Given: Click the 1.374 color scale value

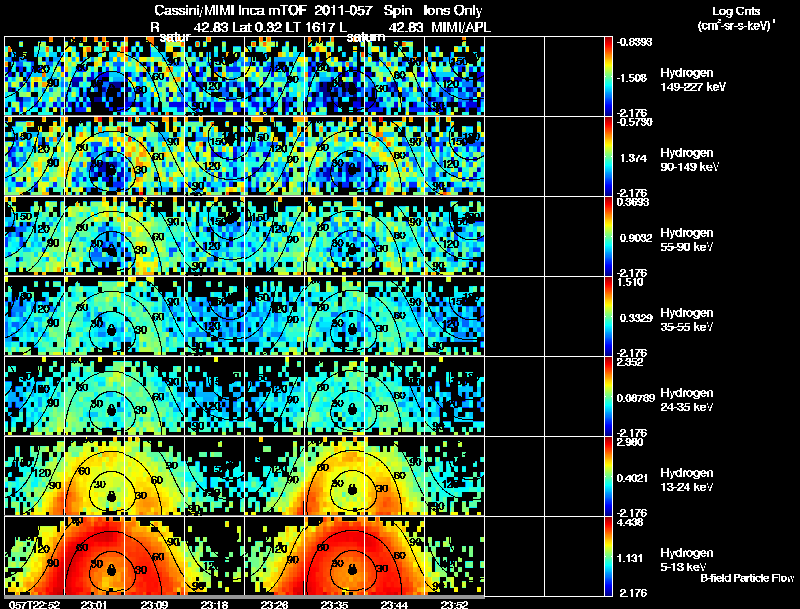Looking at the screenshot, I should pos(634,158).
